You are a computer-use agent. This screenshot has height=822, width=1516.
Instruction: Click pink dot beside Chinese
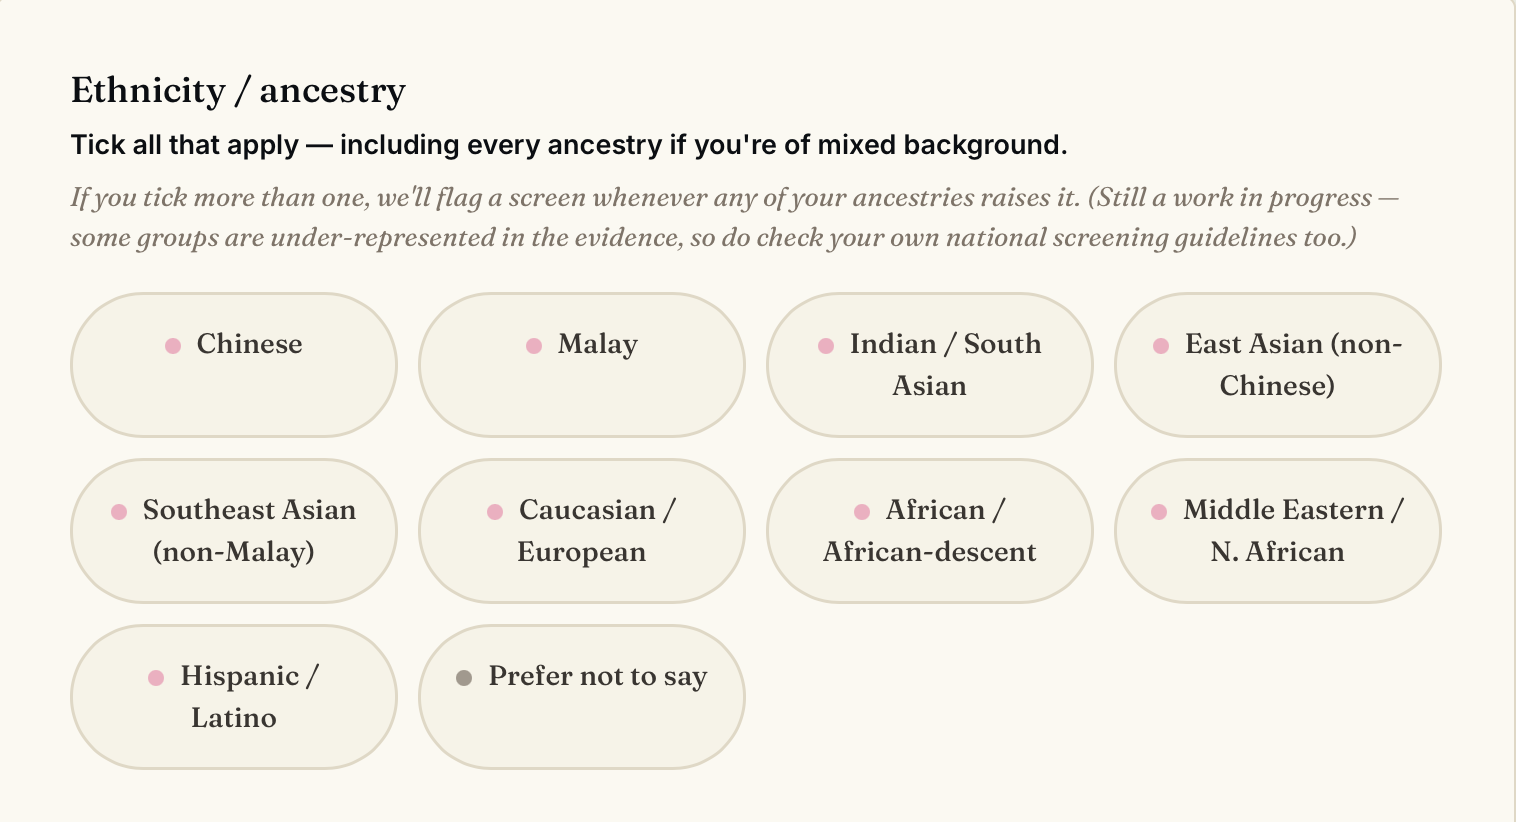tap(173, 346)
